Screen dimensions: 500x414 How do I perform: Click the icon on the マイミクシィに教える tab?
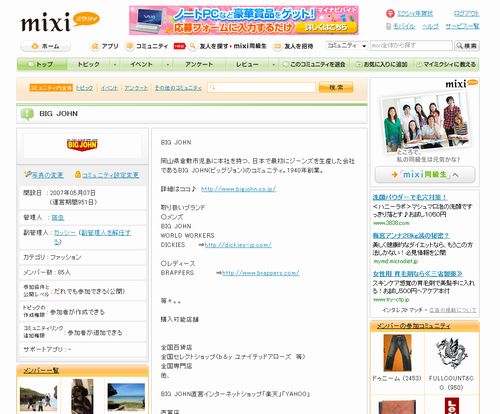pyautogui.click(x=419, y=64)
